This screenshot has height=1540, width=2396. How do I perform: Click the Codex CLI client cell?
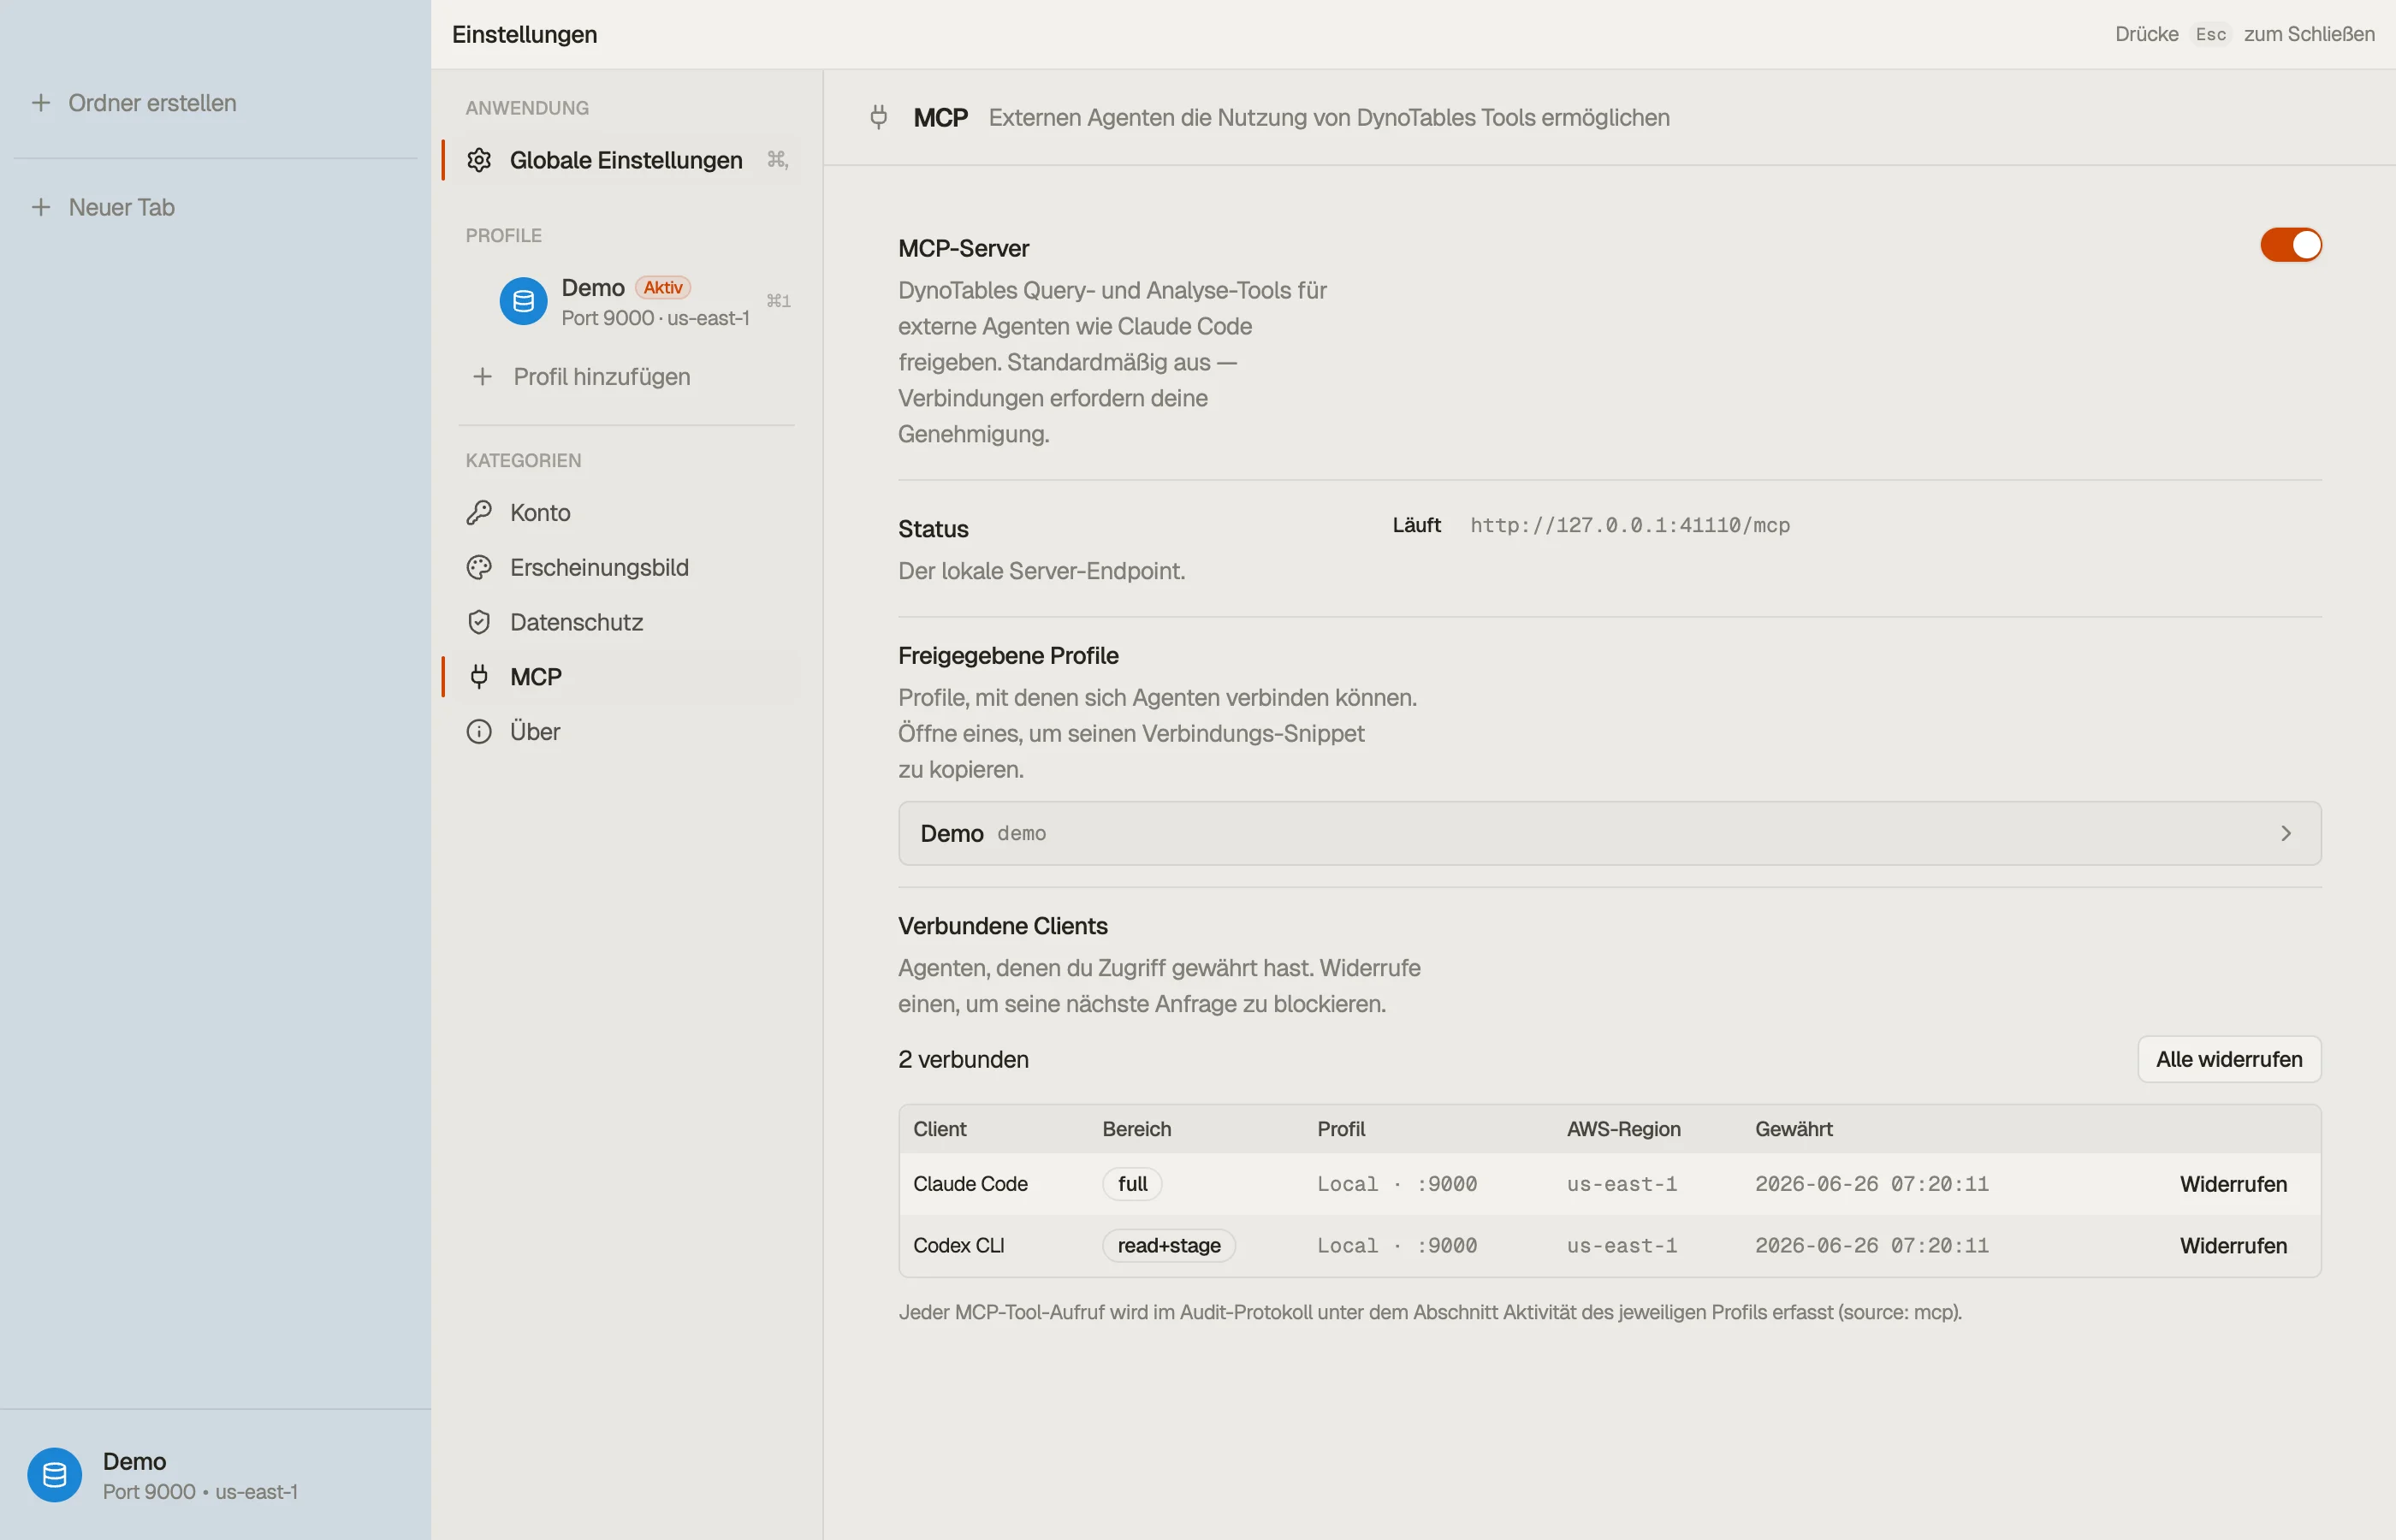pos(958,1246)
